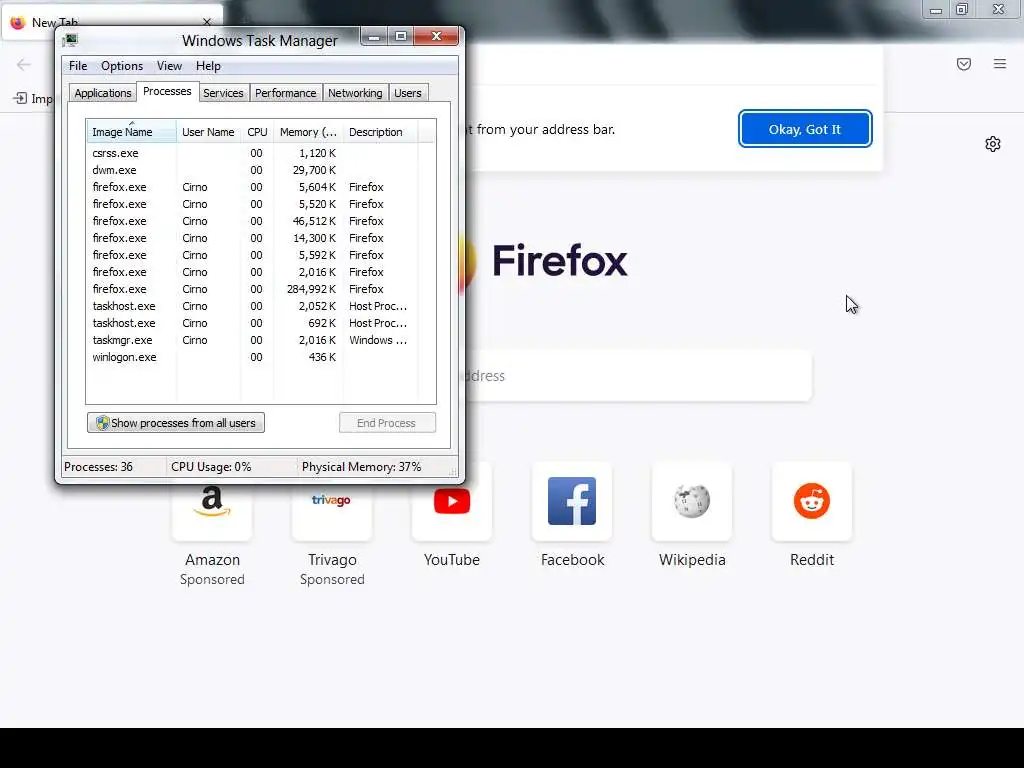Viewport: 1024px width, 768px height.
Task: Maximize the Windows Task Manager window
Action: point(401,37)
